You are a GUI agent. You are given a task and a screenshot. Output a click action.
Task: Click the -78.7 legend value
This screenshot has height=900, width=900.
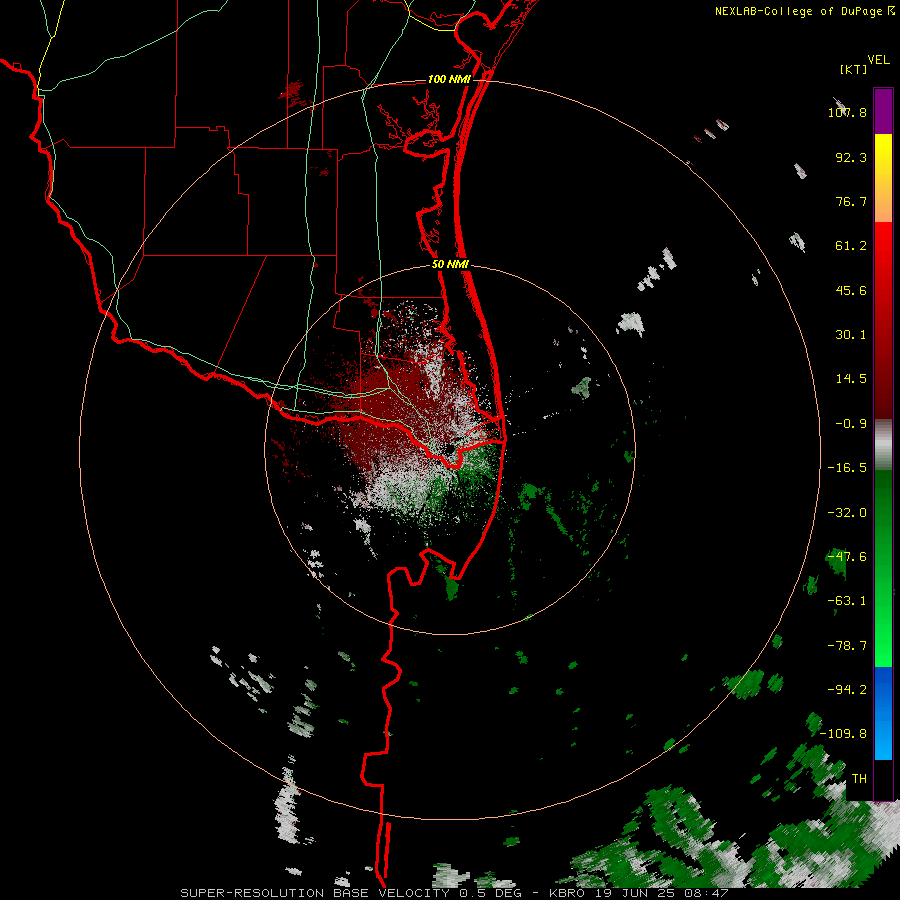coord(847,646)
